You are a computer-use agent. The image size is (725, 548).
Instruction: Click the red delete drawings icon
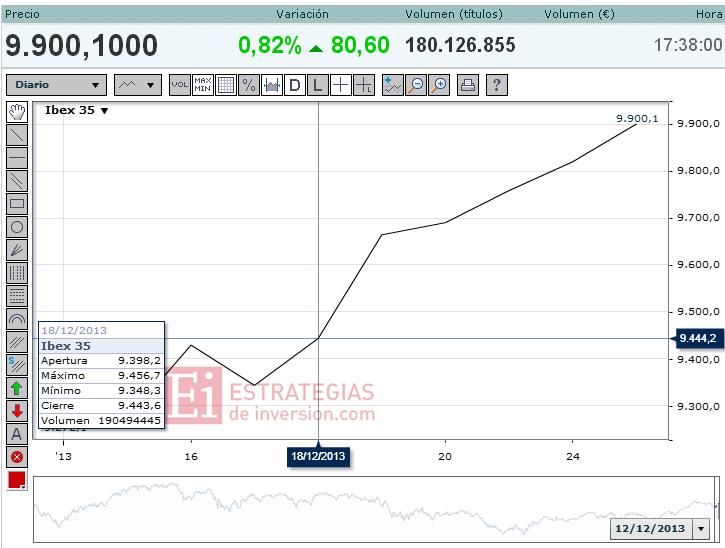point(17,457)
